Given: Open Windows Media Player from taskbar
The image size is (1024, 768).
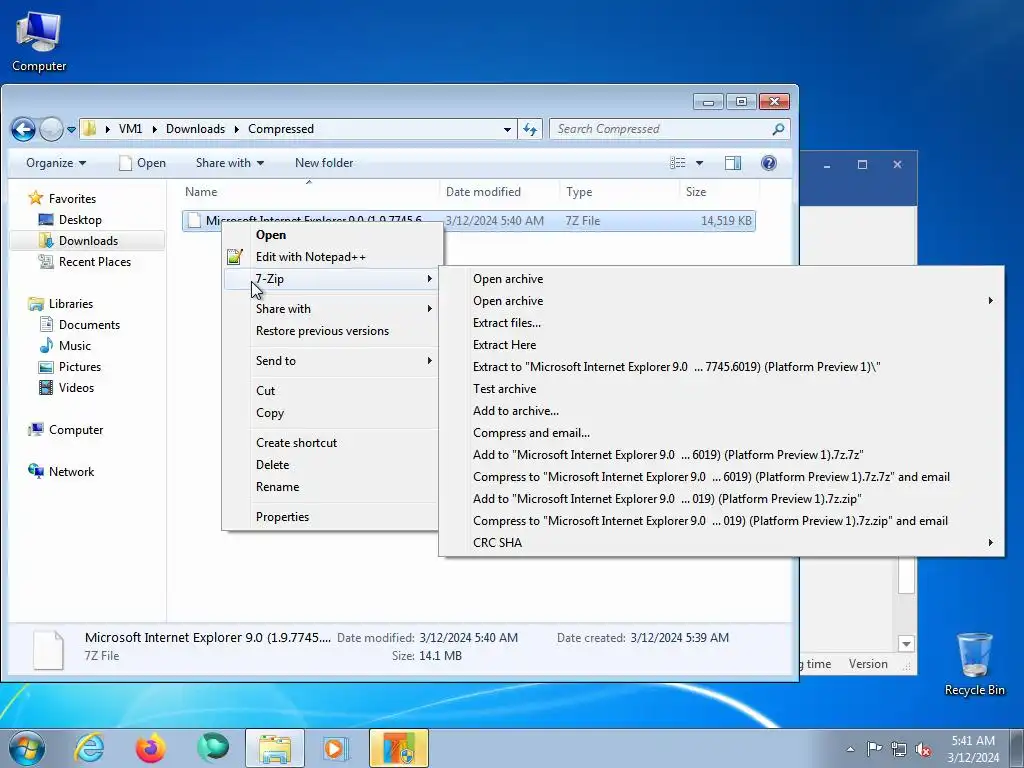Looking at the screenshot, I should click(336, 748).
